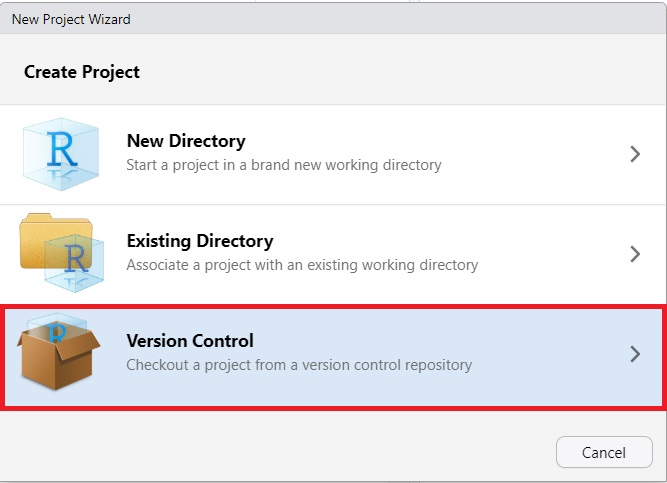Viewport: 667px width, 483px height.
Task: Click the Create Project heading
Action: (82, 72)
